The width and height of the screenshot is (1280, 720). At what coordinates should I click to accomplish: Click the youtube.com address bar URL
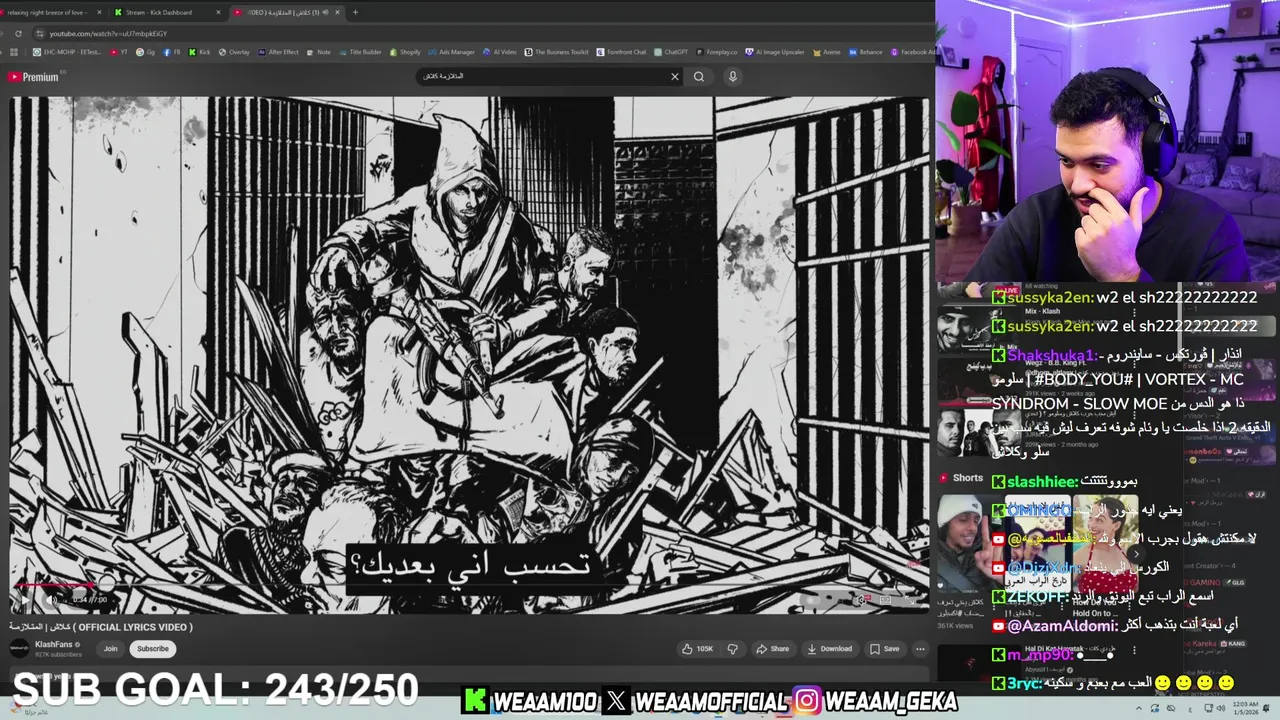pos(108,33)
